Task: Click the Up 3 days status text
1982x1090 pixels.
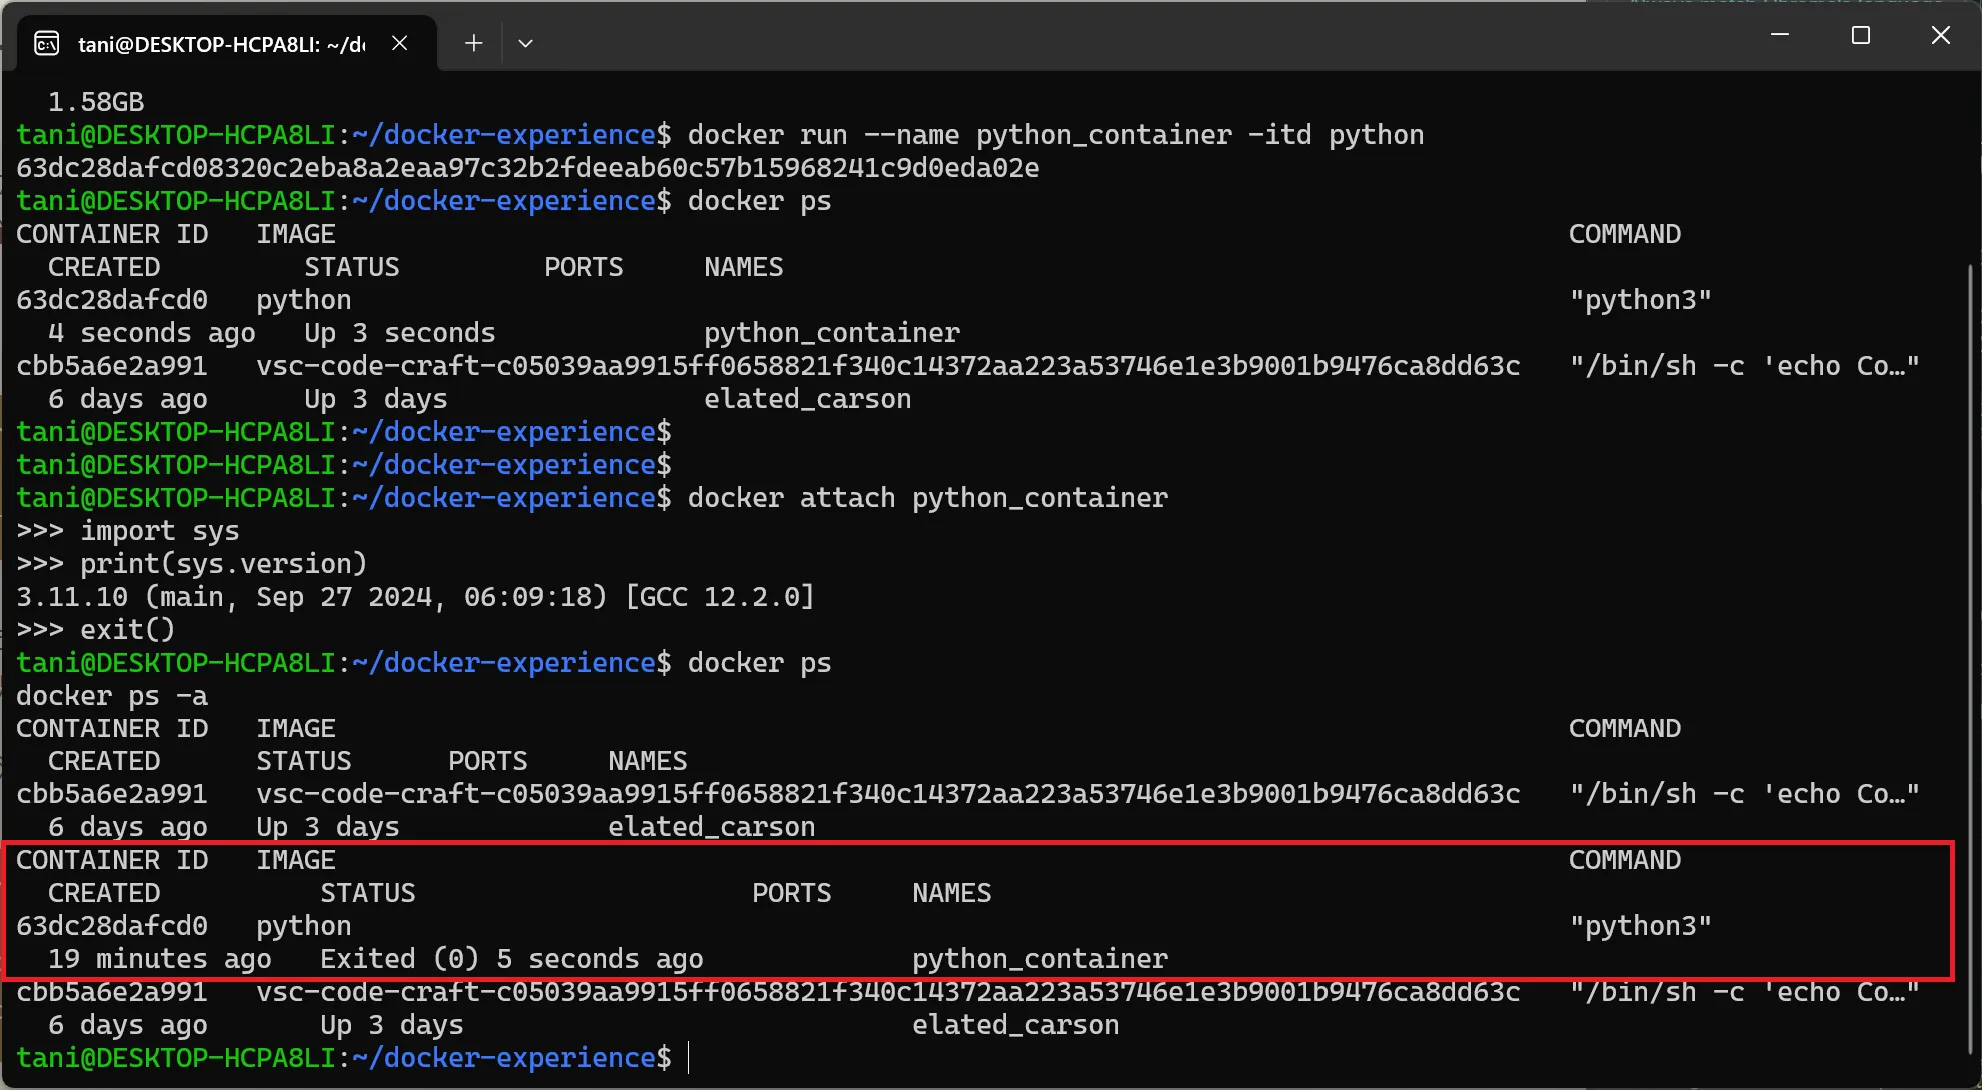Action: (x=375, y=398)
